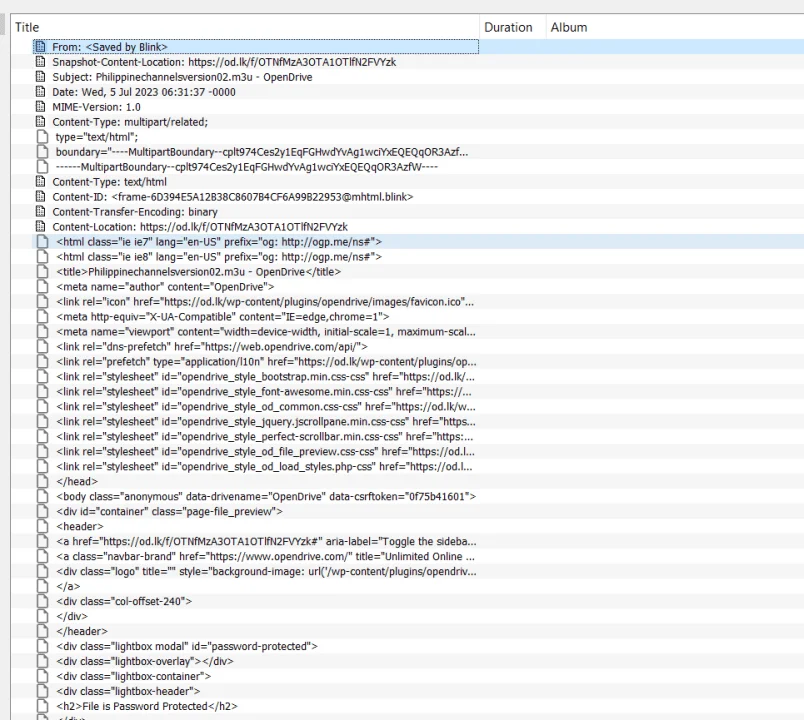Click the file icon beside From: <Saved by Blink>

[41, 47]
